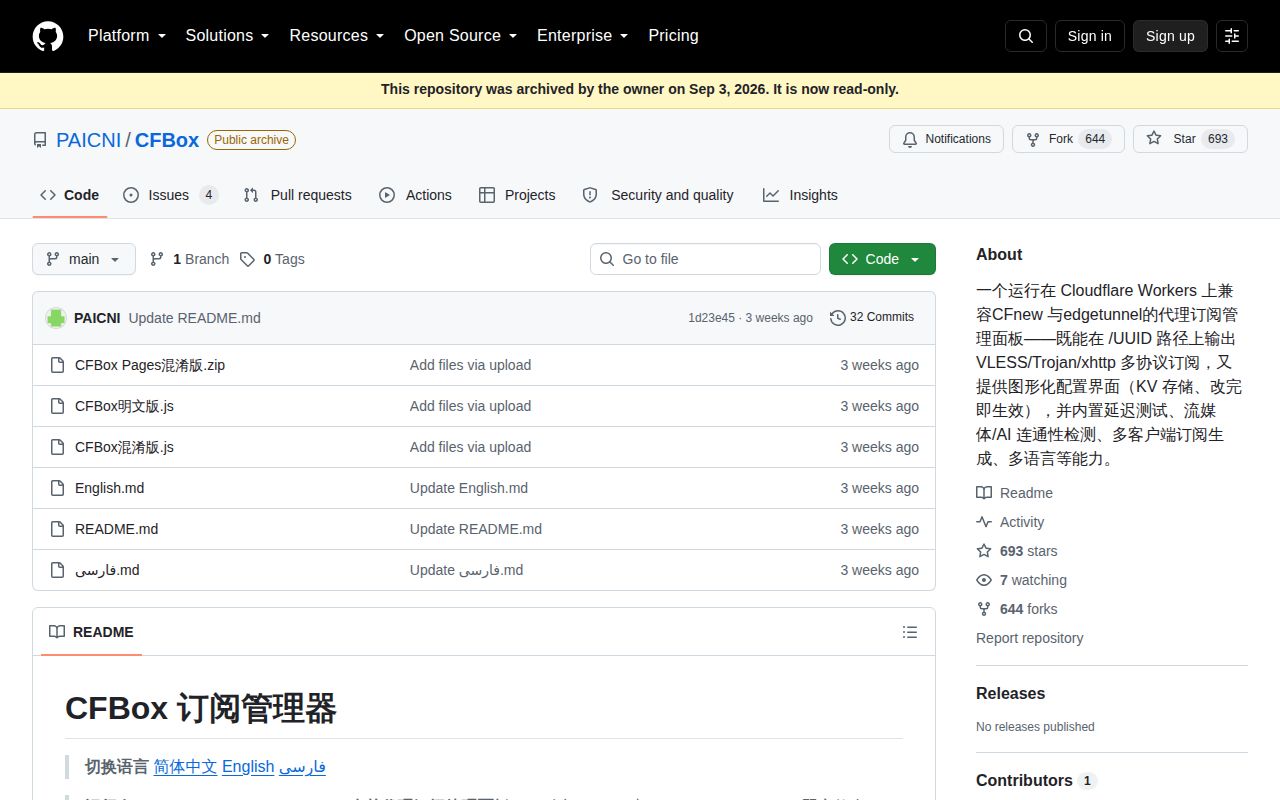Switch to the Issues tab
Viewport: 1280px width, 800px height.
(170, 195)
